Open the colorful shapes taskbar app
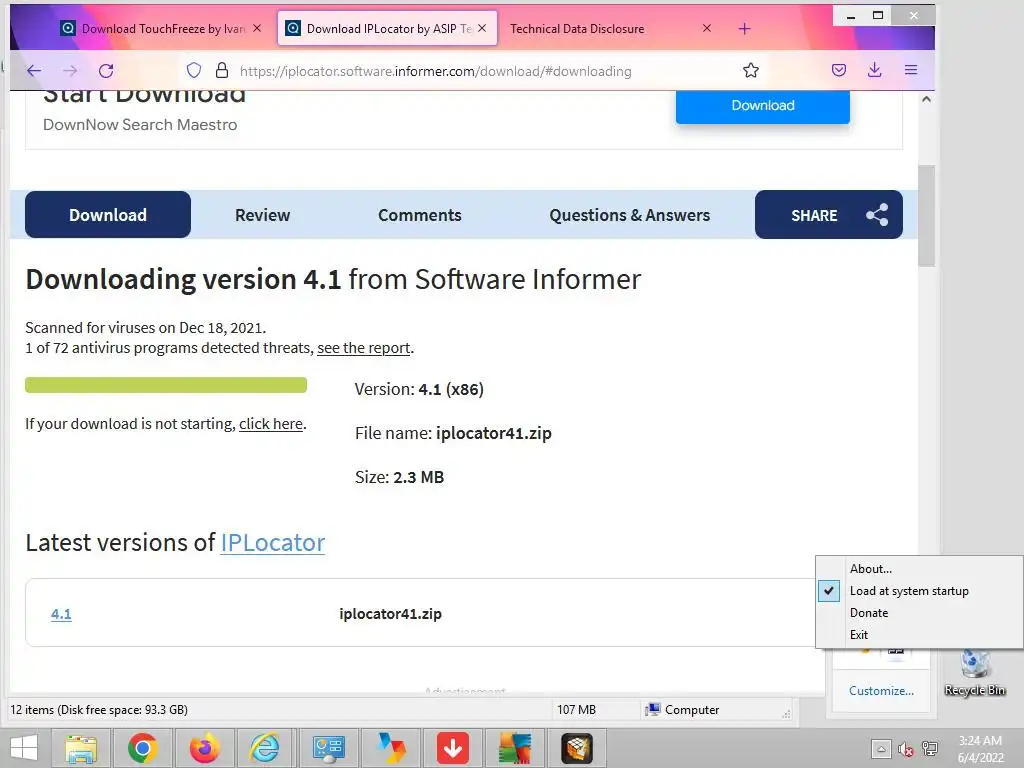The height and width of the screenshot is (768, 1024). click(x=391, y=748)
